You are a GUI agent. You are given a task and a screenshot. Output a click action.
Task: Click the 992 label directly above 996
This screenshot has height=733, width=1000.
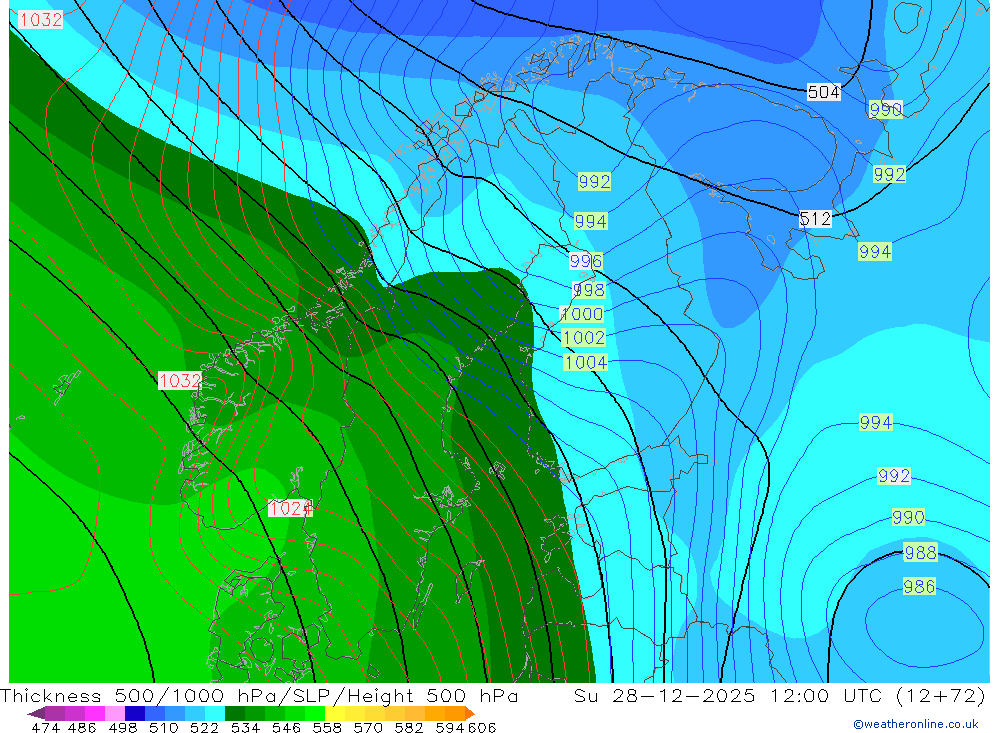point(594,182)
